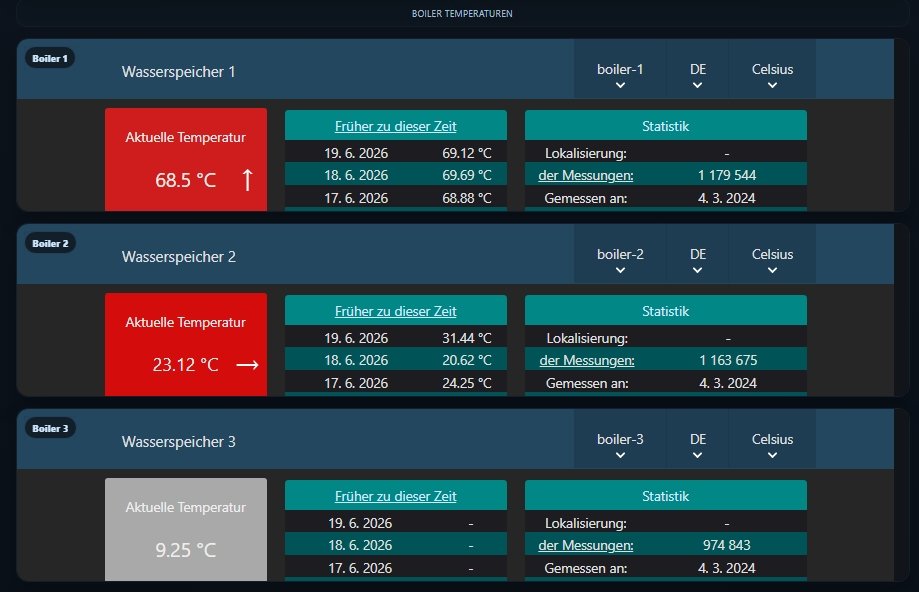
Task: Click the upward trend arrow for Wasserspeicher 1
Action: (247, 180)
